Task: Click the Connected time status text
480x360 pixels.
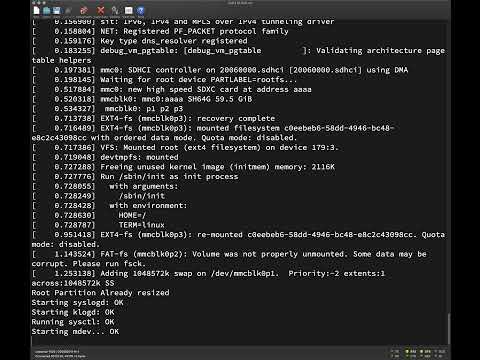Action: [x=60, y=356]
